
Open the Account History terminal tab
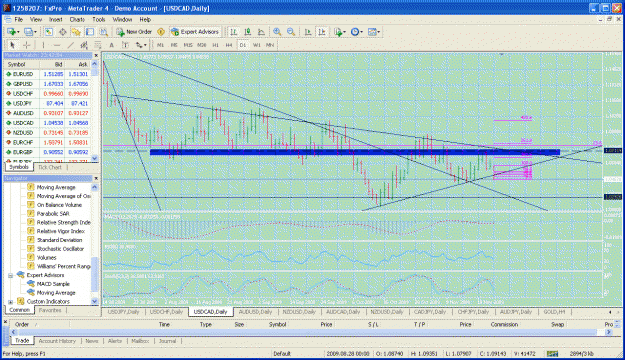tap(57, 341)
